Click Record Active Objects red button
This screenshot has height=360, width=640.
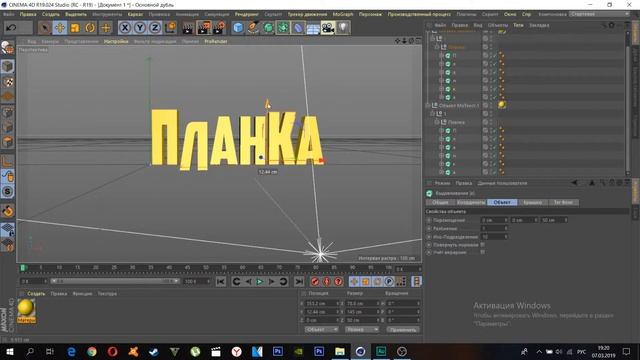[315, 281]
